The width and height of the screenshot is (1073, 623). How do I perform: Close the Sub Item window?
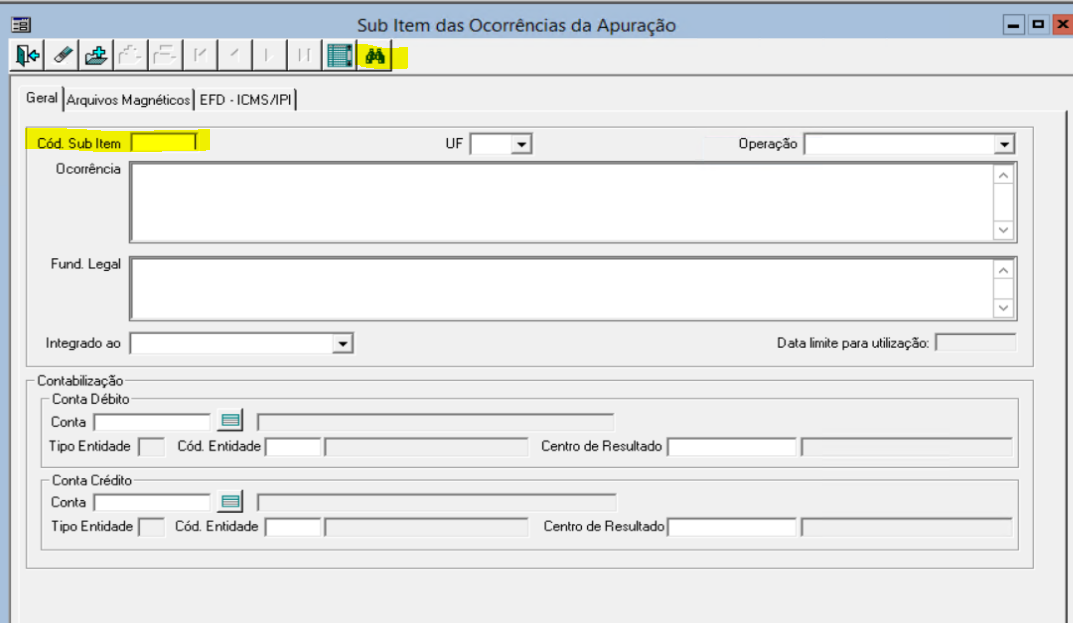tap(1062, 25)
